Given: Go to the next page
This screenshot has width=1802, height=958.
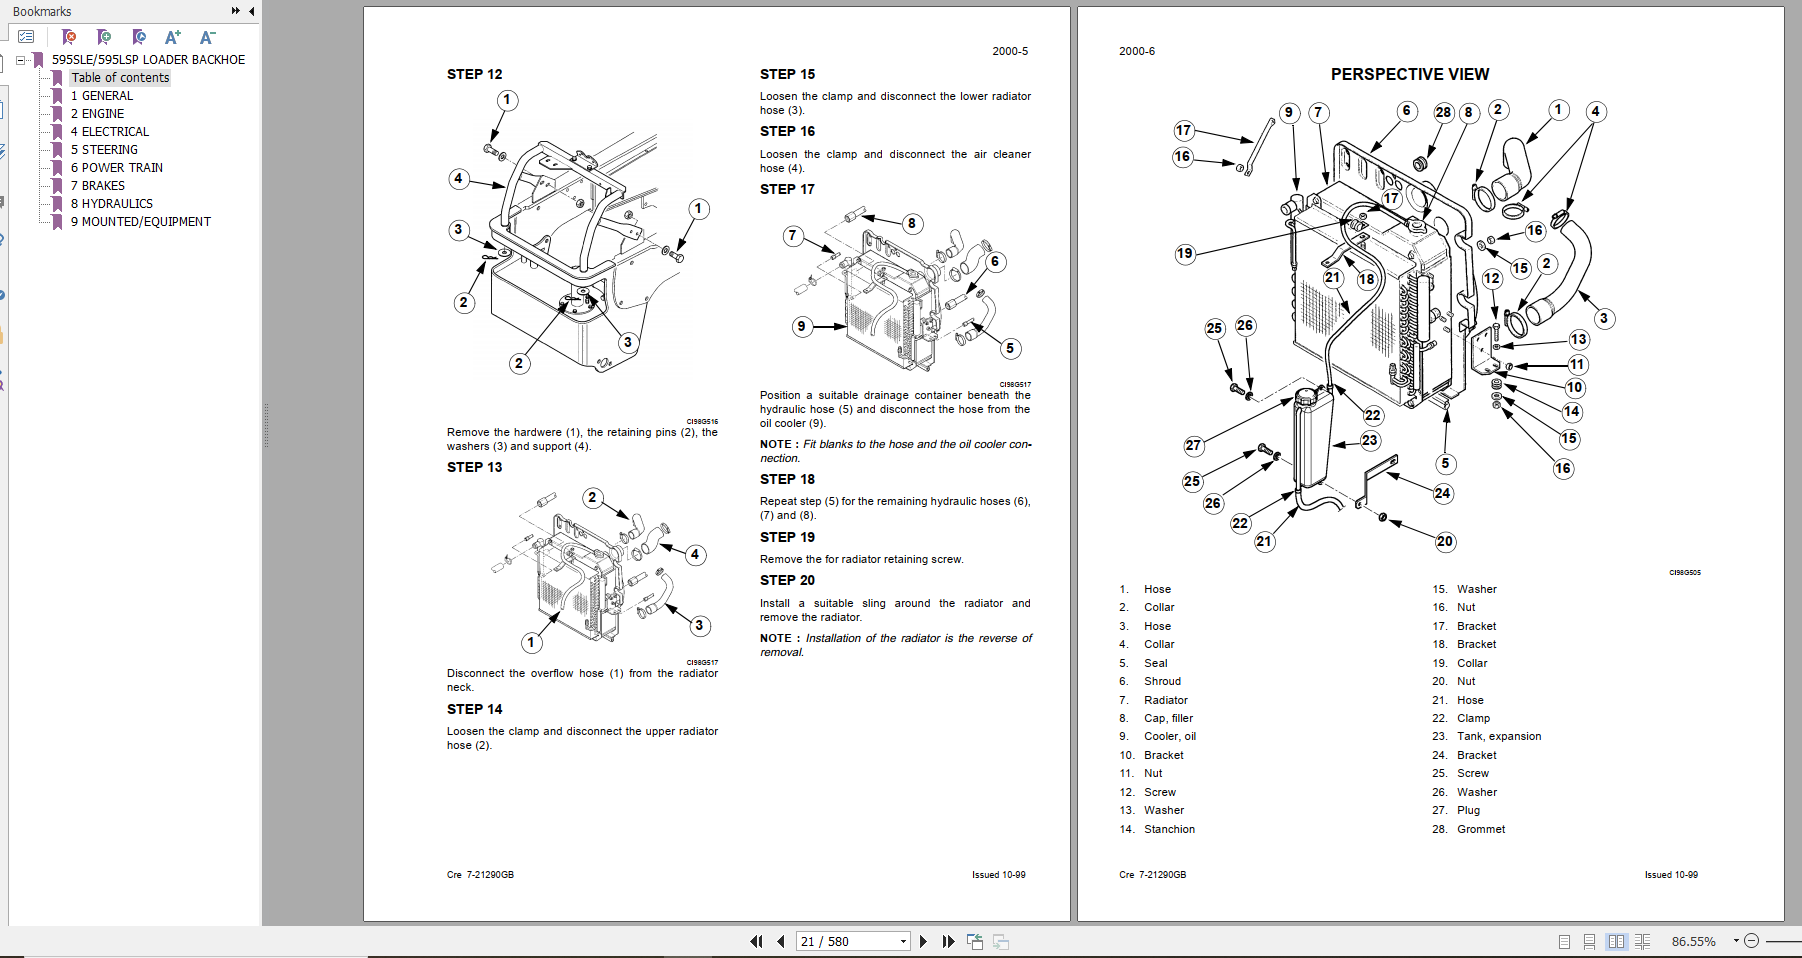Looking at the screenshot, I should [923, 941].
